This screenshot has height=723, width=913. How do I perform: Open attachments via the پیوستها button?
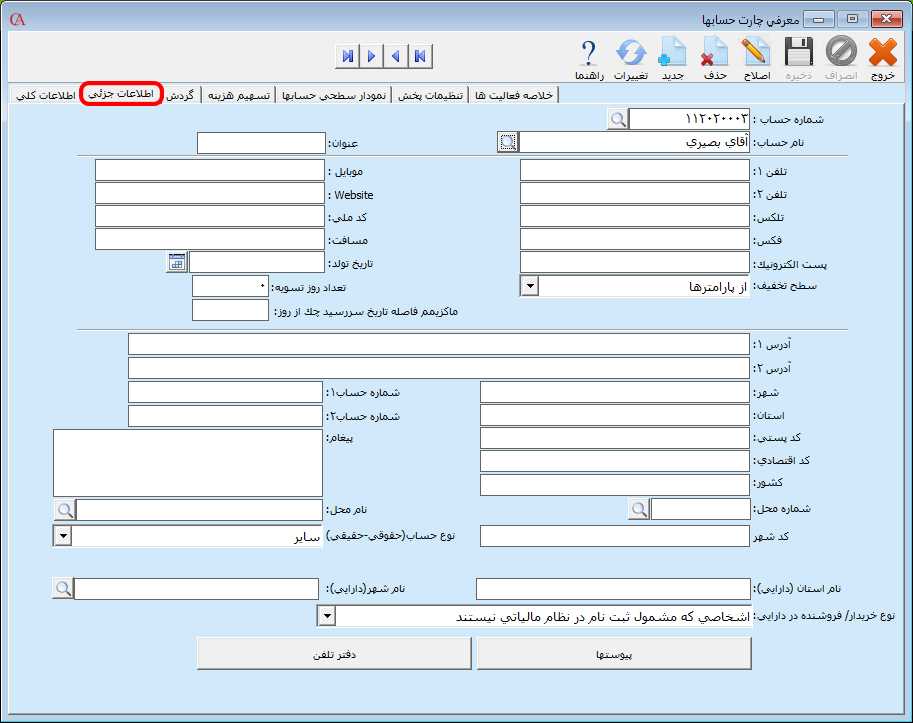pyautogui.click(x=615, y=652)
